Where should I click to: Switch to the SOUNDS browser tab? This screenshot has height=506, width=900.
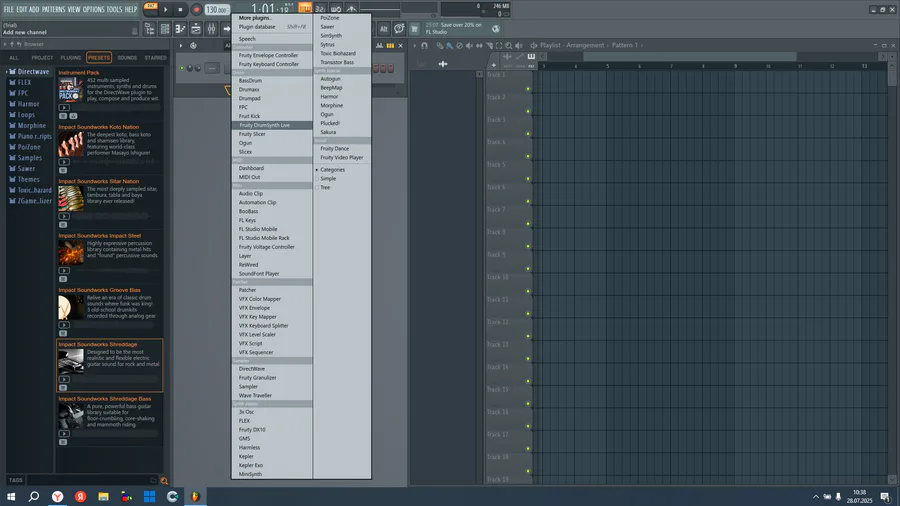[127, 58]
